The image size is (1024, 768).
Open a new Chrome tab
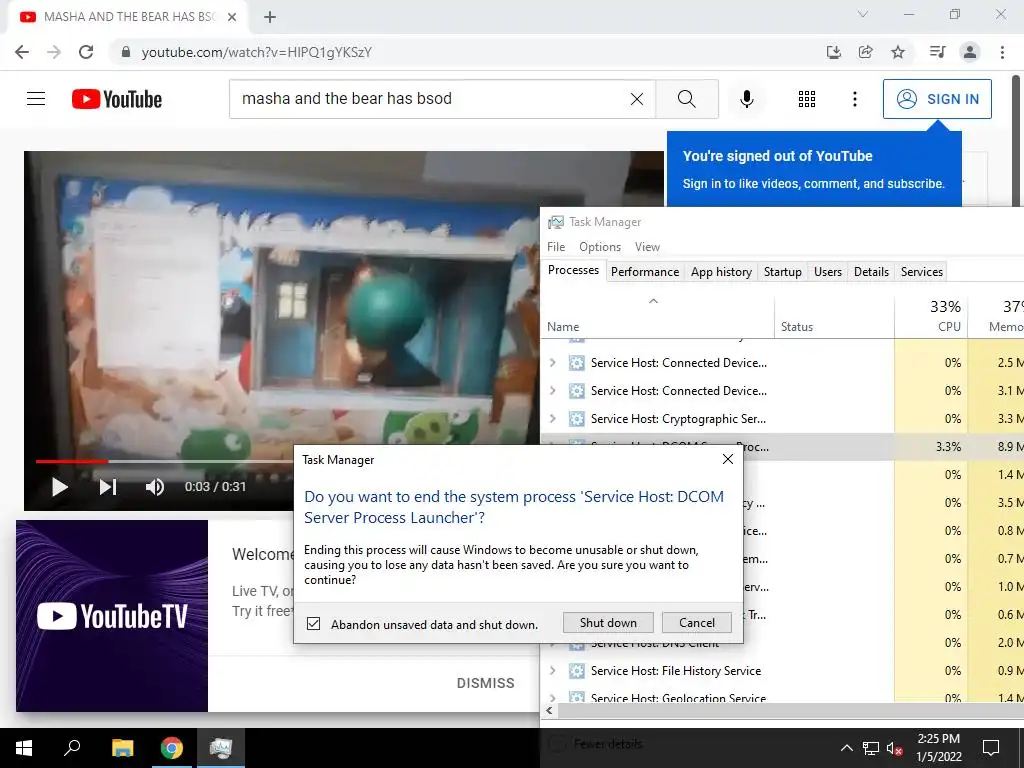pos(270,17)
